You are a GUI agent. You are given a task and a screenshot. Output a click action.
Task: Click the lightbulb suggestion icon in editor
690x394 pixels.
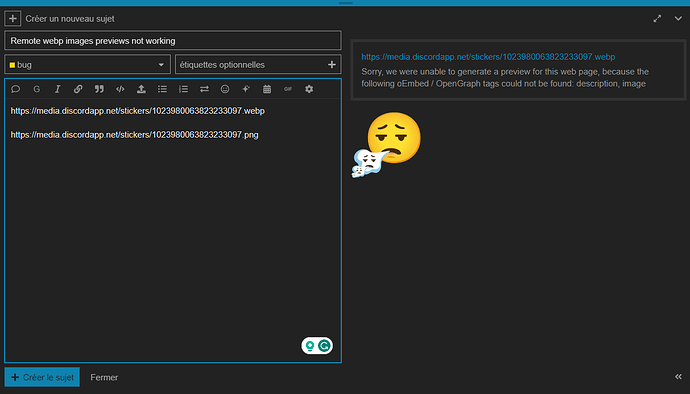(310, 346)
